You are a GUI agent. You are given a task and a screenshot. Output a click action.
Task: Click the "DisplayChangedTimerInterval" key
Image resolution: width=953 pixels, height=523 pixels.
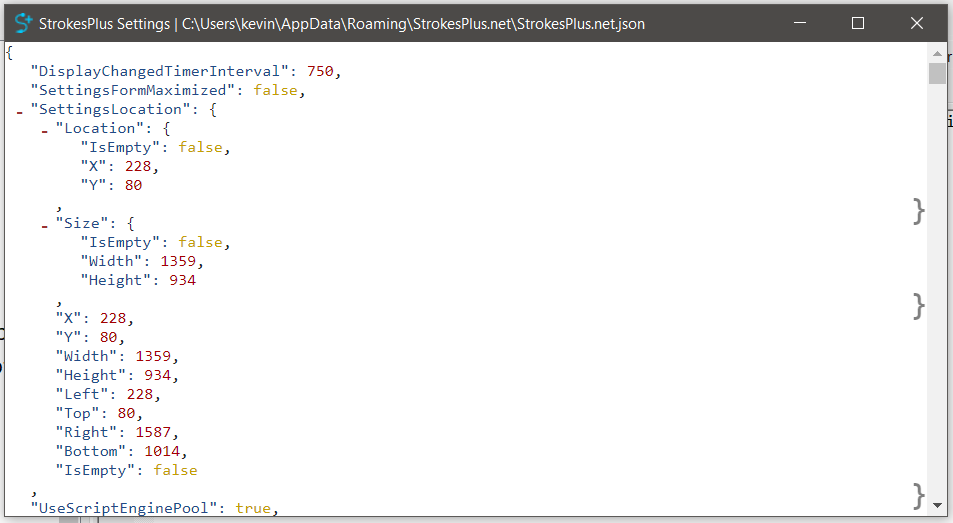159,72
